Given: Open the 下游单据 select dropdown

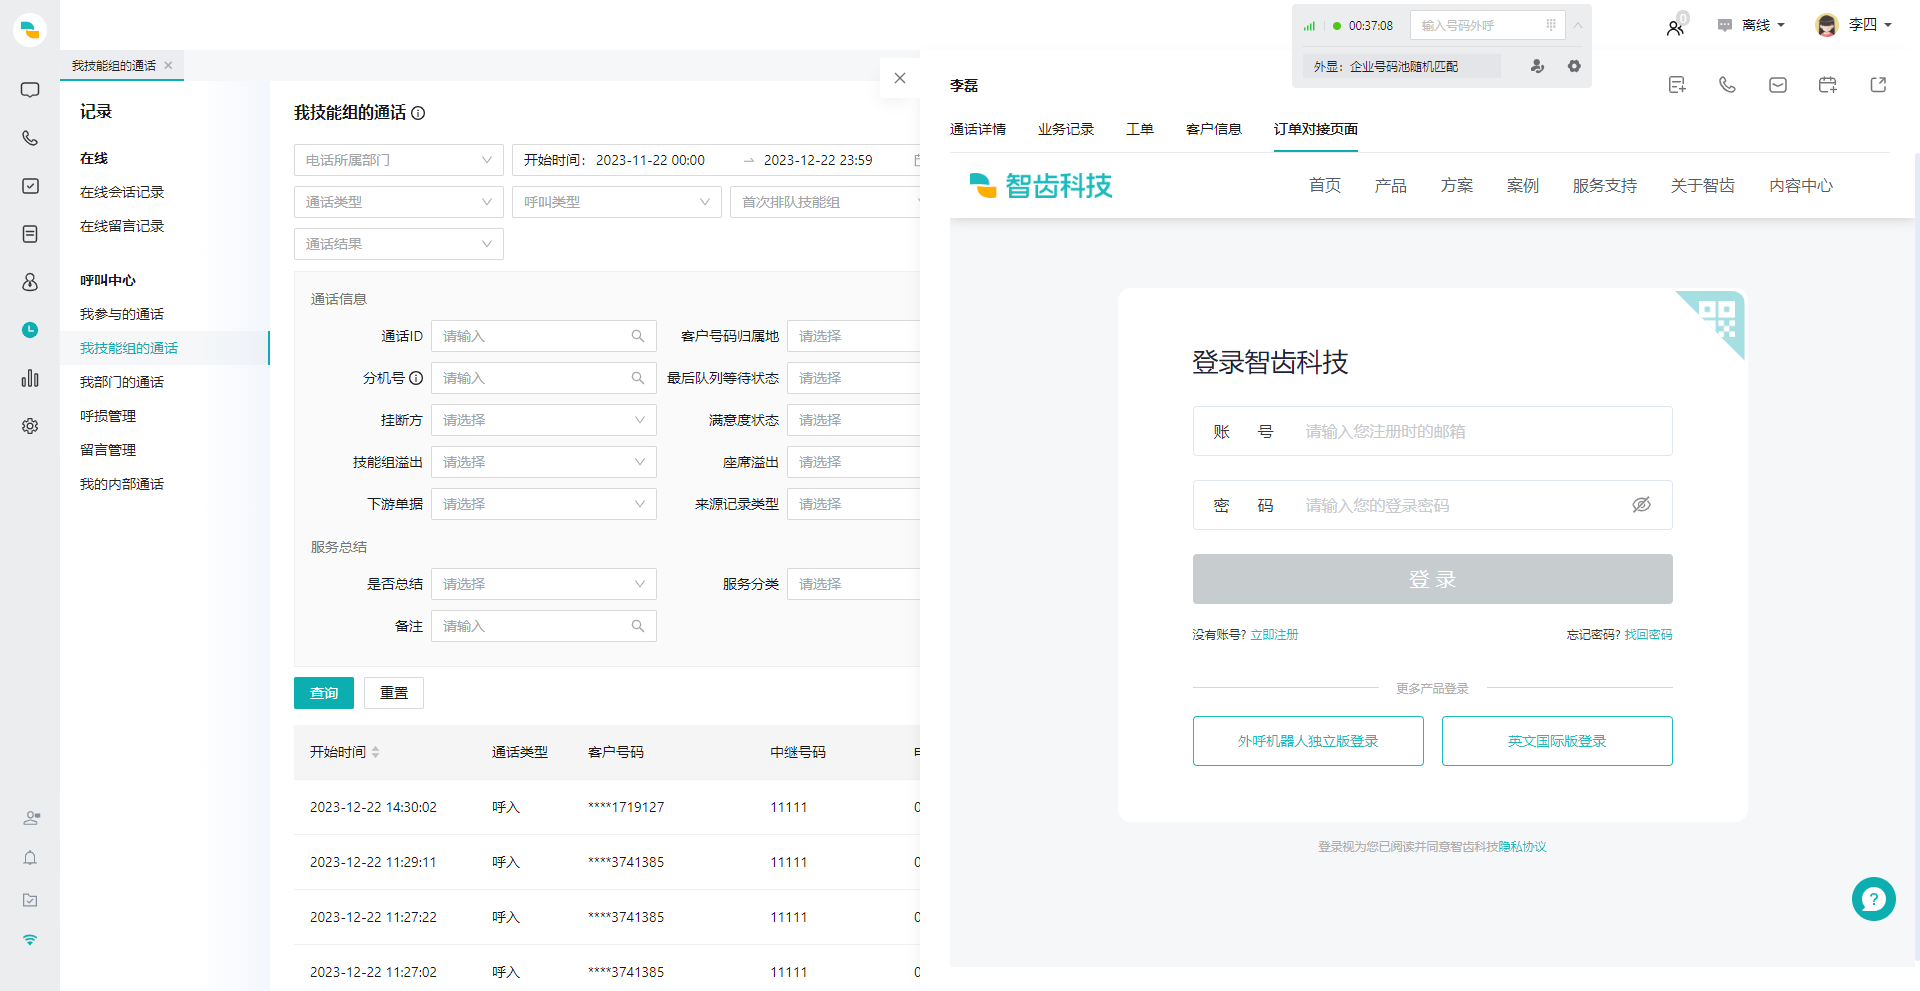Looking at the screenshot, I should (x=544, y=504).
